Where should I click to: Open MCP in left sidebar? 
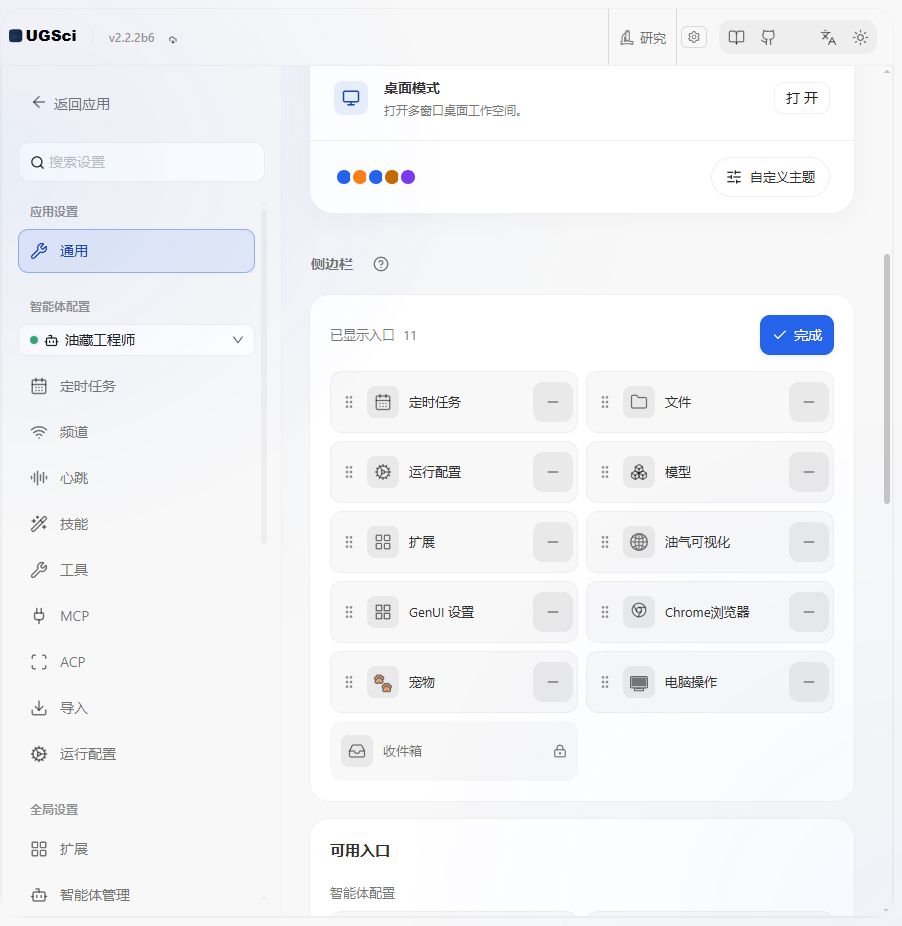click(x=136, y=616)
